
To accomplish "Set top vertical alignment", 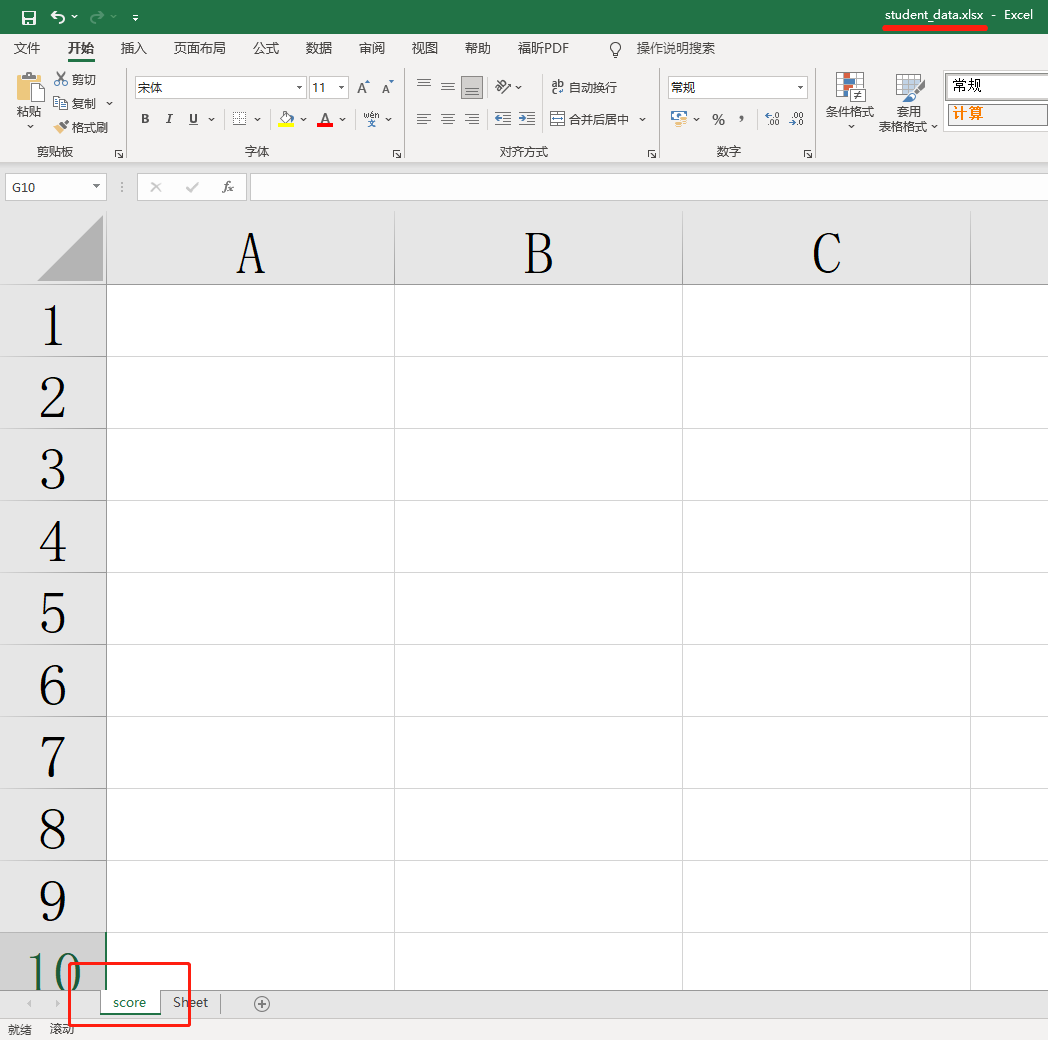I will [x=424, y=86].
